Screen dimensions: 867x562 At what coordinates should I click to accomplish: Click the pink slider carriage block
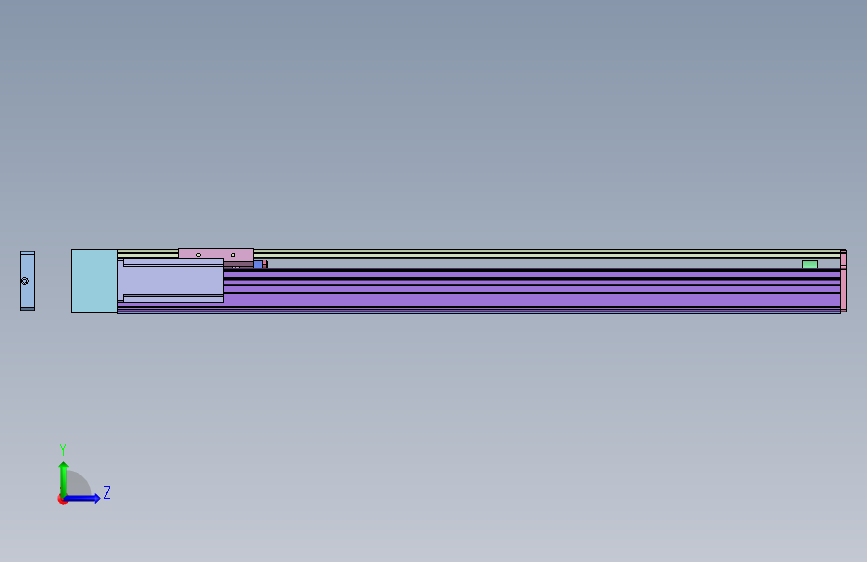click(216, 254)
